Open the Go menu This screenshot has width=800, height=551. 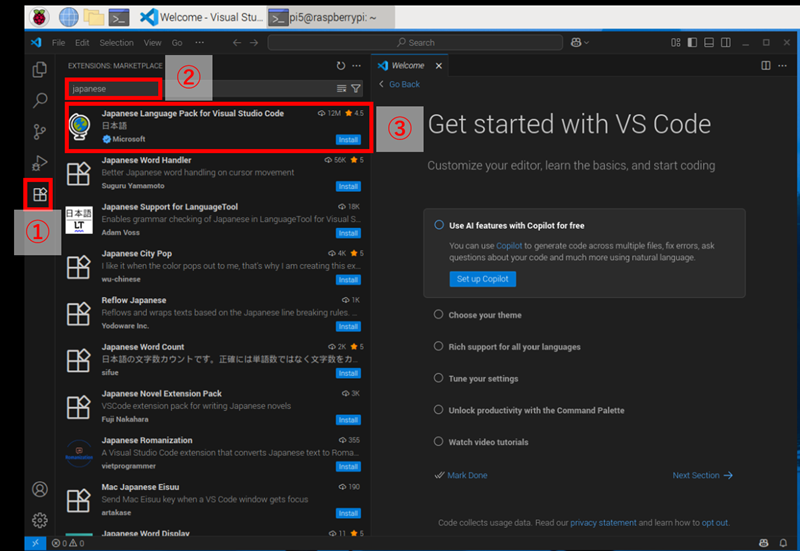(x=177, y=43)
